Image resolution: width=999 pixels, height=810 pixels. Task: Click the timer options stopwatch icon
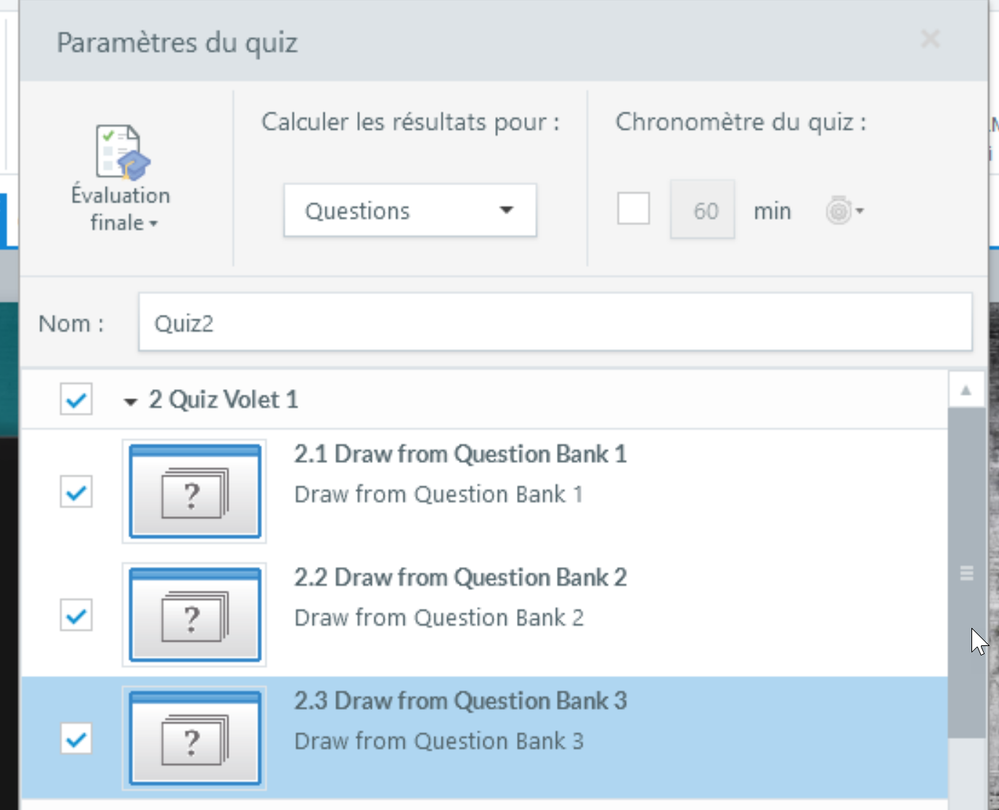tap(843, 211)
